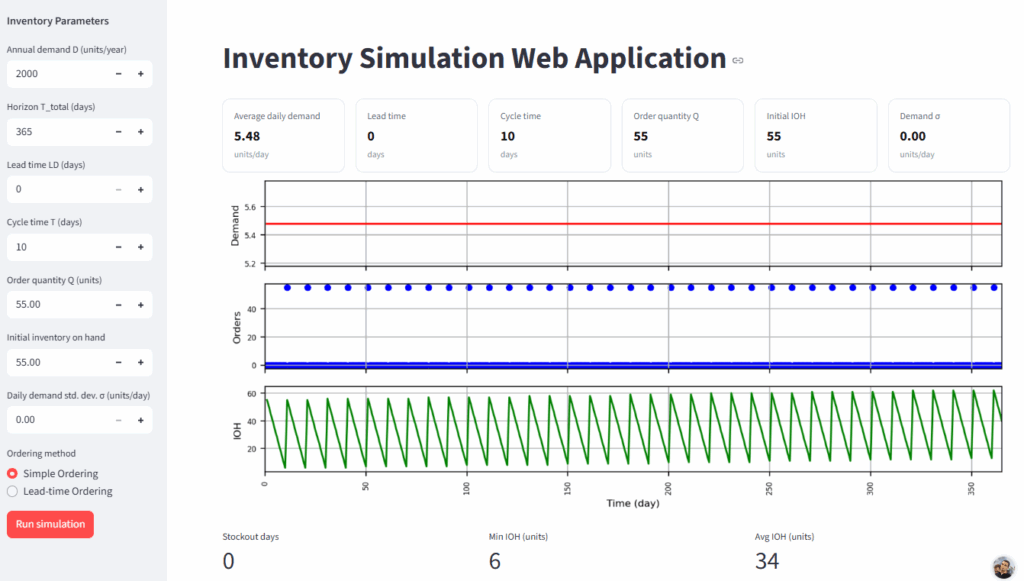Image resolution: width=1024 pixels, height=581 pixels.
Task: Decrease Annual demand D with minus button
Action: [x=118, y=74]
